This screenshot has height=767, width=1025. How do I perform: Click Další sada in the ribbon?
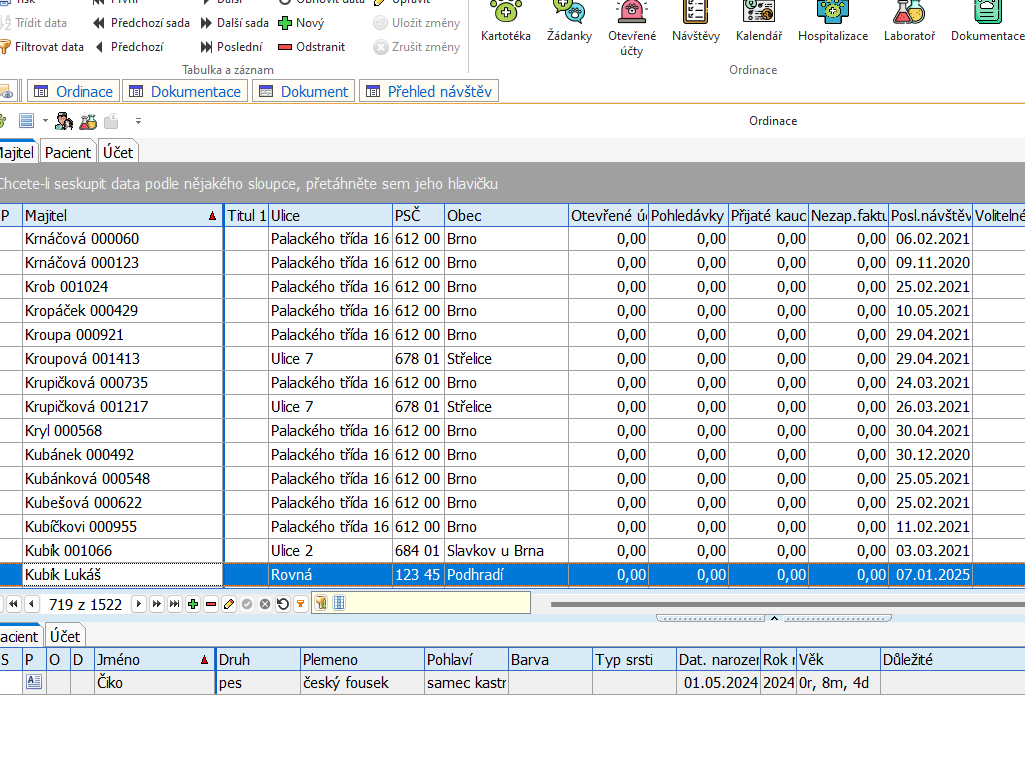pyautogui.click(x=234, y=23)
